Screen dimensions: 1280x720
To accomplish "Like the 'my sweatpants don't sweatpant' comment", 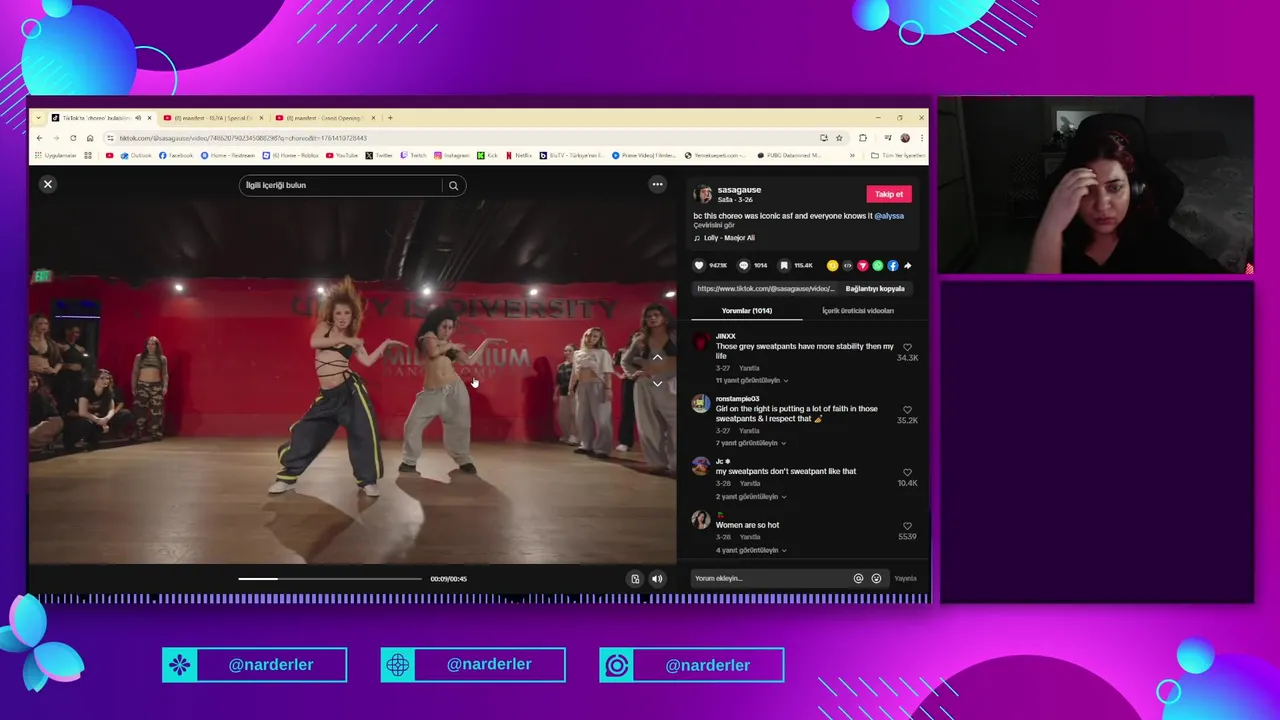I will point(907,472).
